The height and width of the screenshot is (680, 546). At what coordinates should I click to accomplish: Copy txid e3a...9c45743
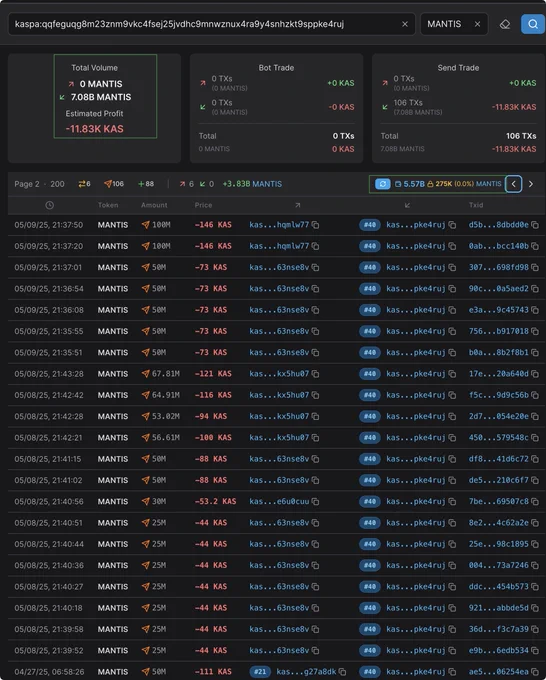point(535,310)
